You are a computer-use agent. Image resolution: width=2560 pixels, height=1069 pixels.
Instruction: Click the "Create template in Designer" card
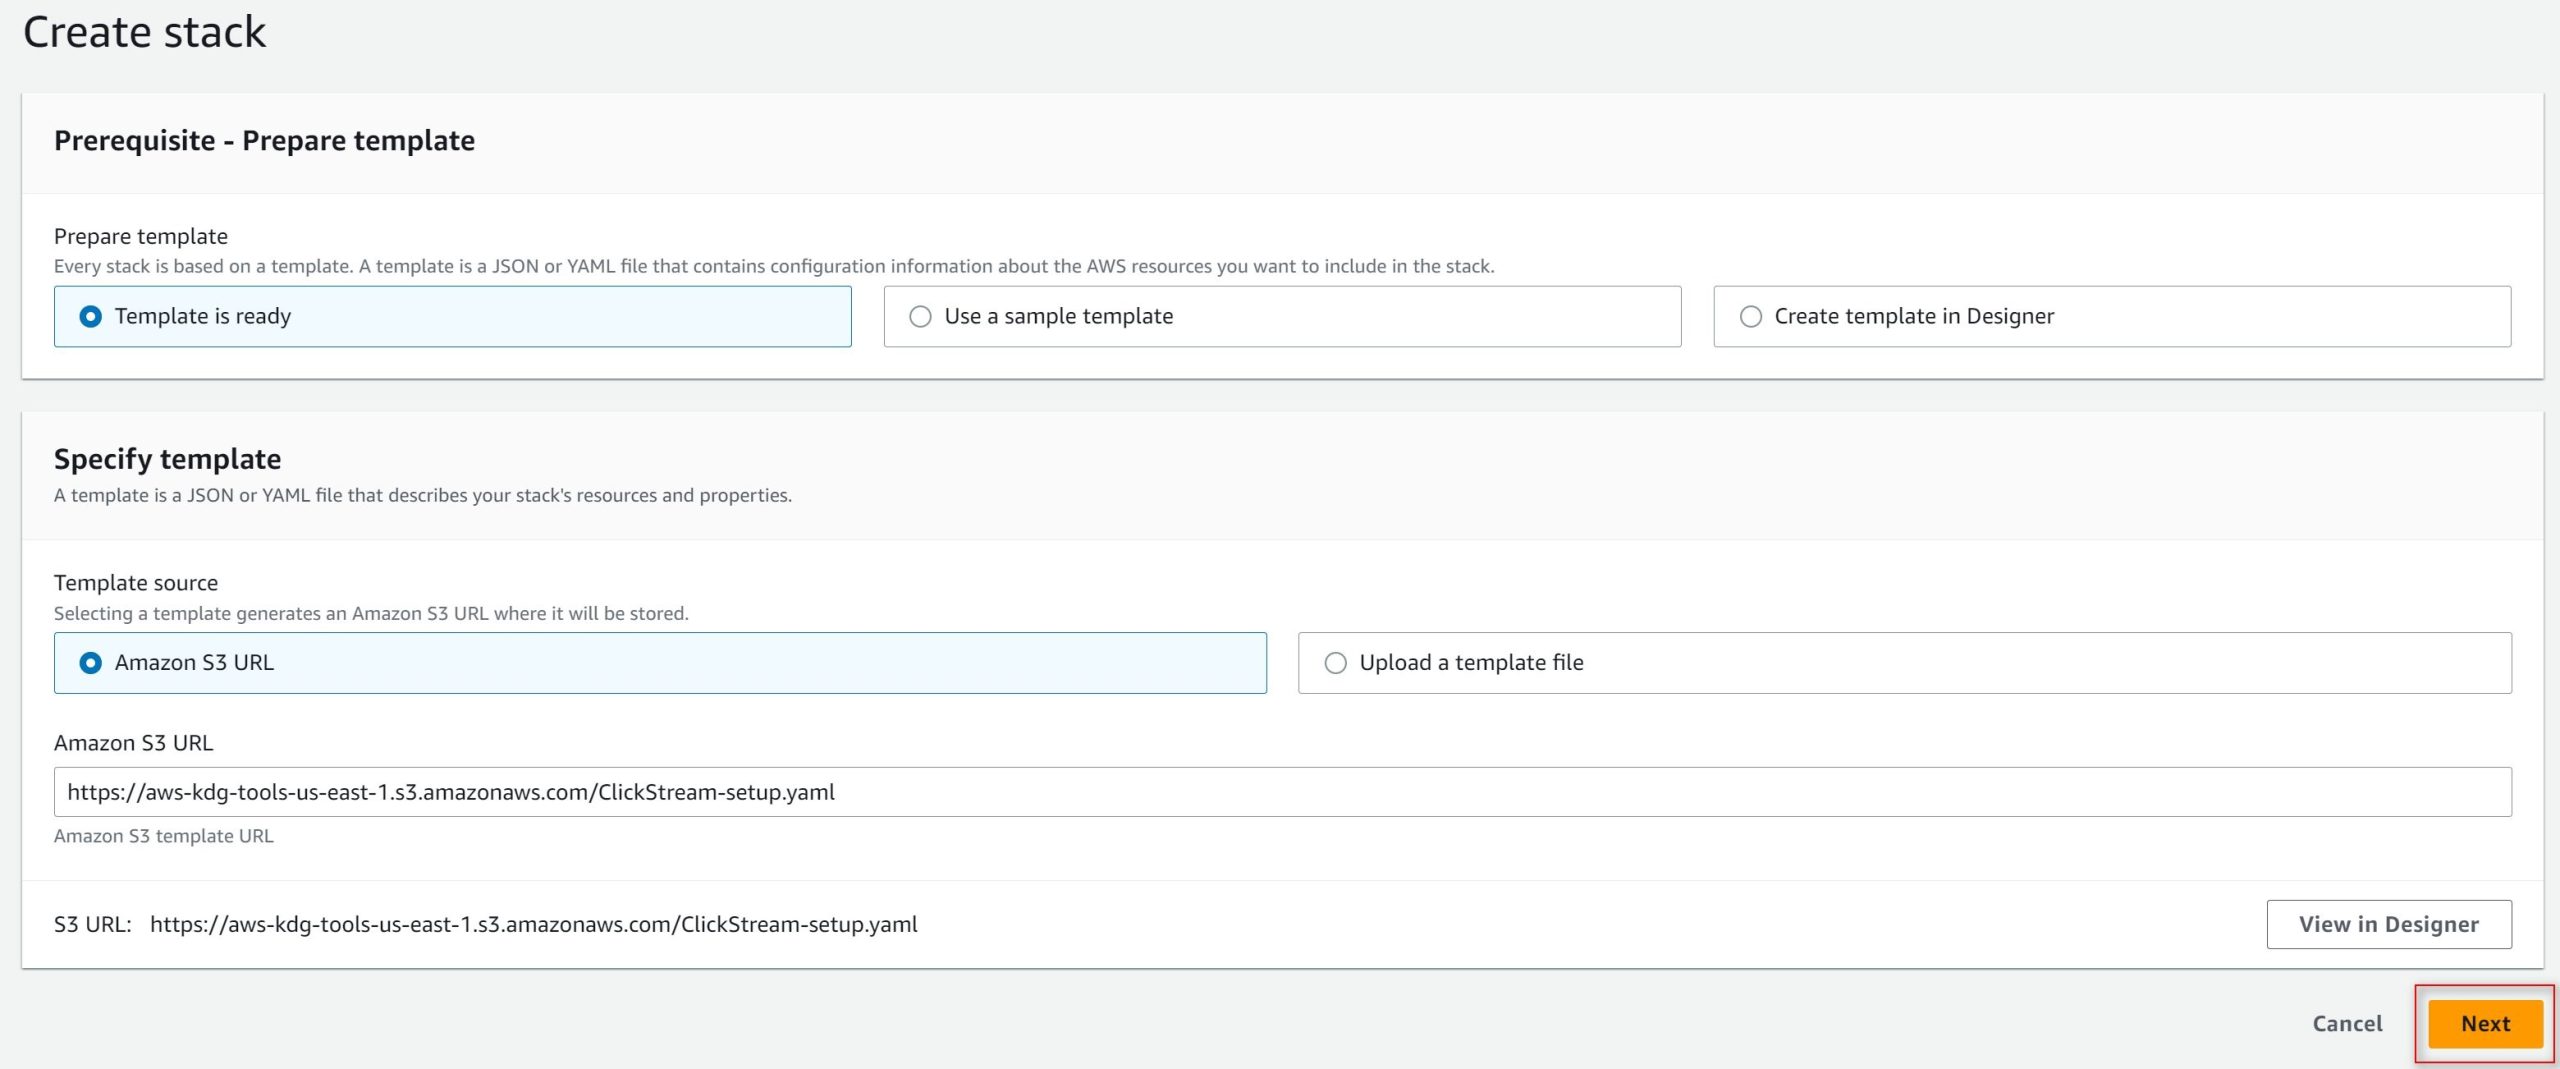(x=2112, y=316)
